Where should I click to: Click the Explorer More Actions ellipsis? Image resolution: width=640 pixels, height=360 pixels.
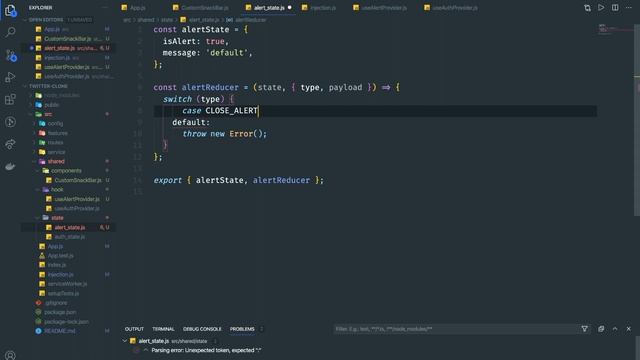105,8
